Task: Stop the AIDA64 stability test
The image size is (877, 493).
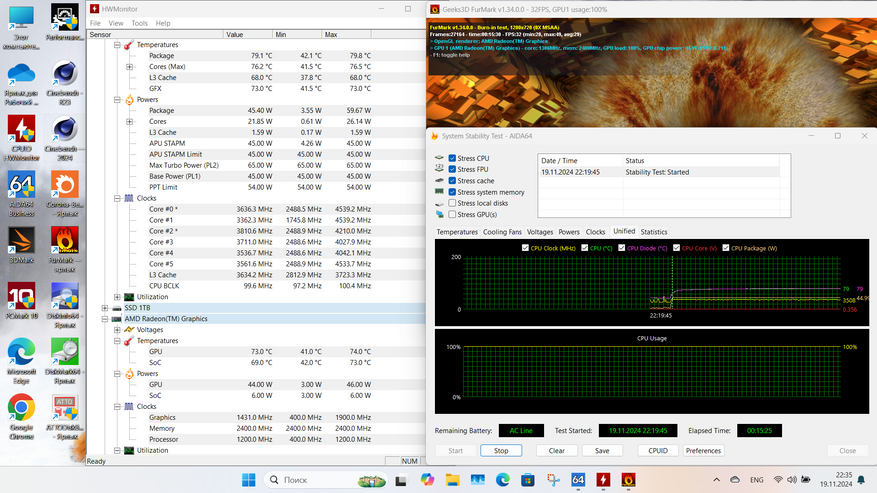Action: [x=501, y=450]
